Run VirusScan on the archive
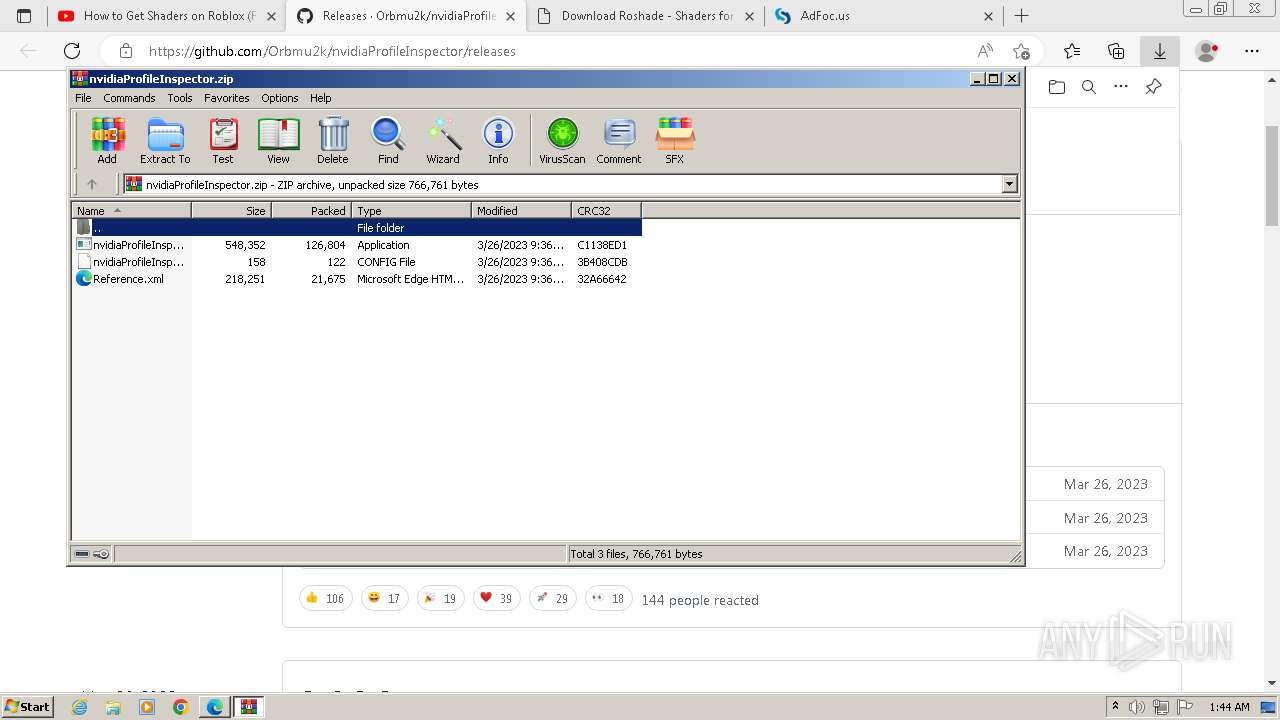 click(562, 141)
